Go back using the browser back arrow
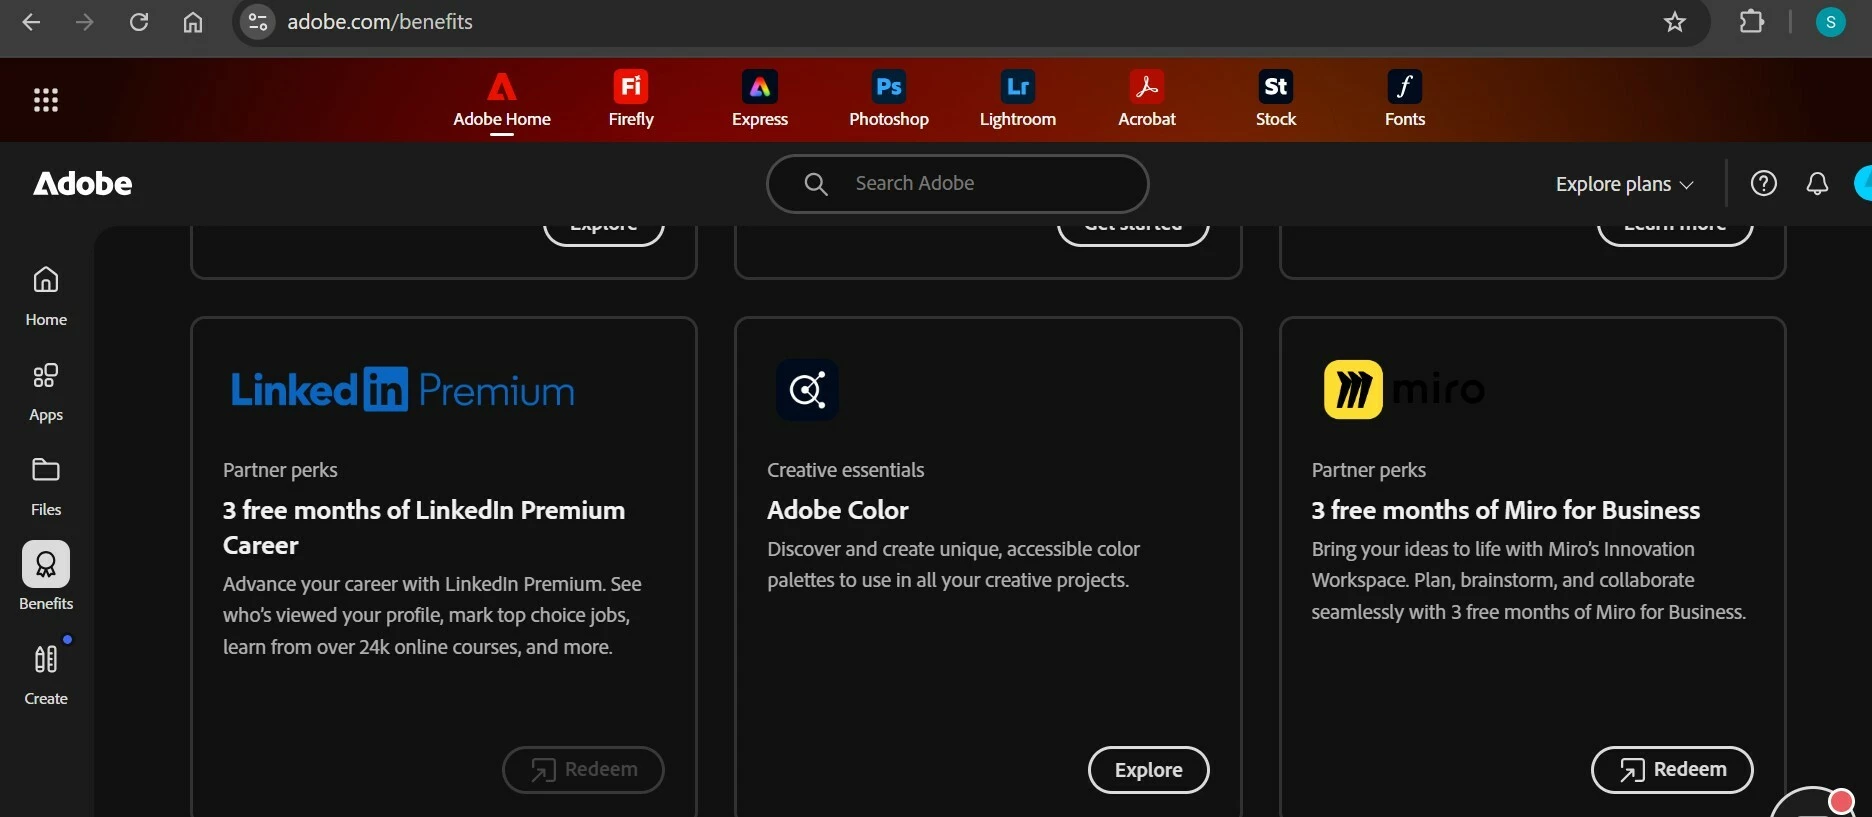This screenshot has height=817, width=1872. [x=31, y=22]
